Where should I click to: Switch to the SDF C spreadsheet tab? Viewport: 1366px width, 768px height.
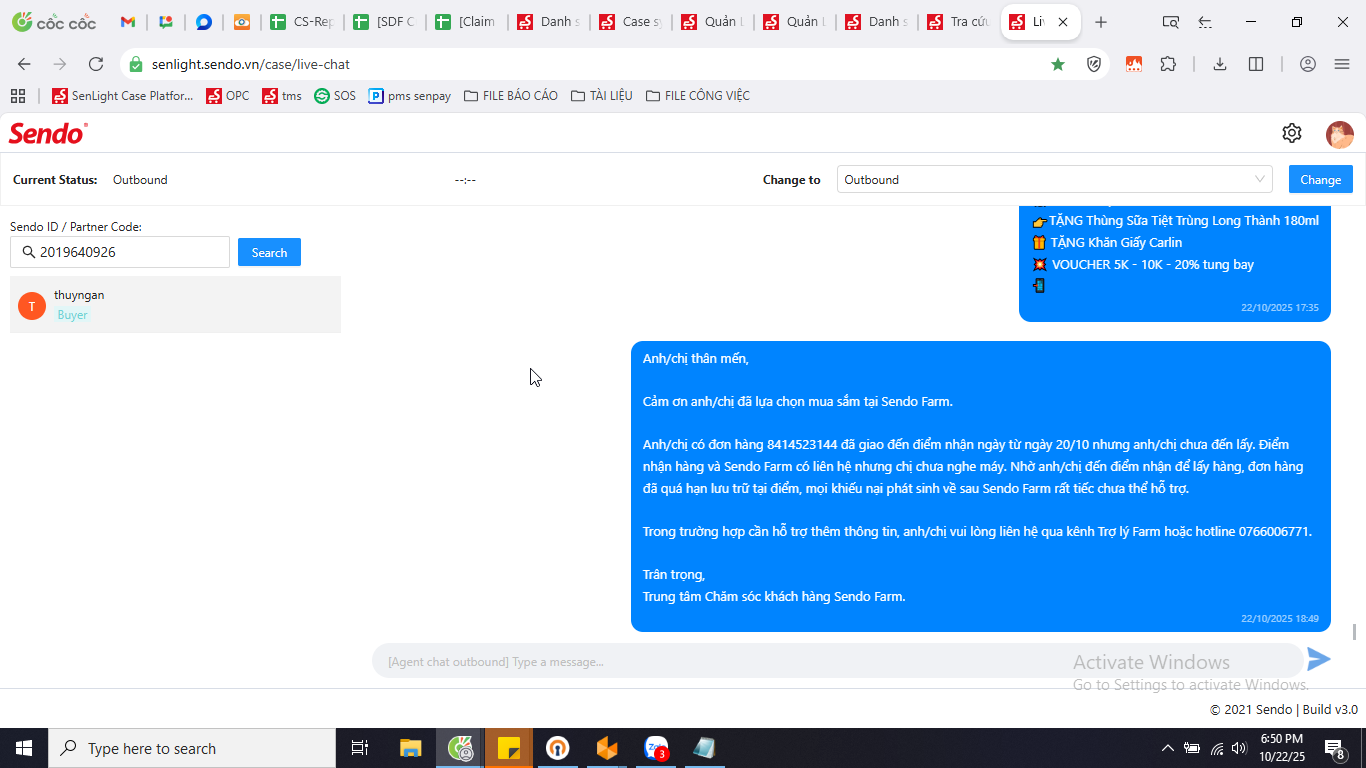tap(385, 22)
